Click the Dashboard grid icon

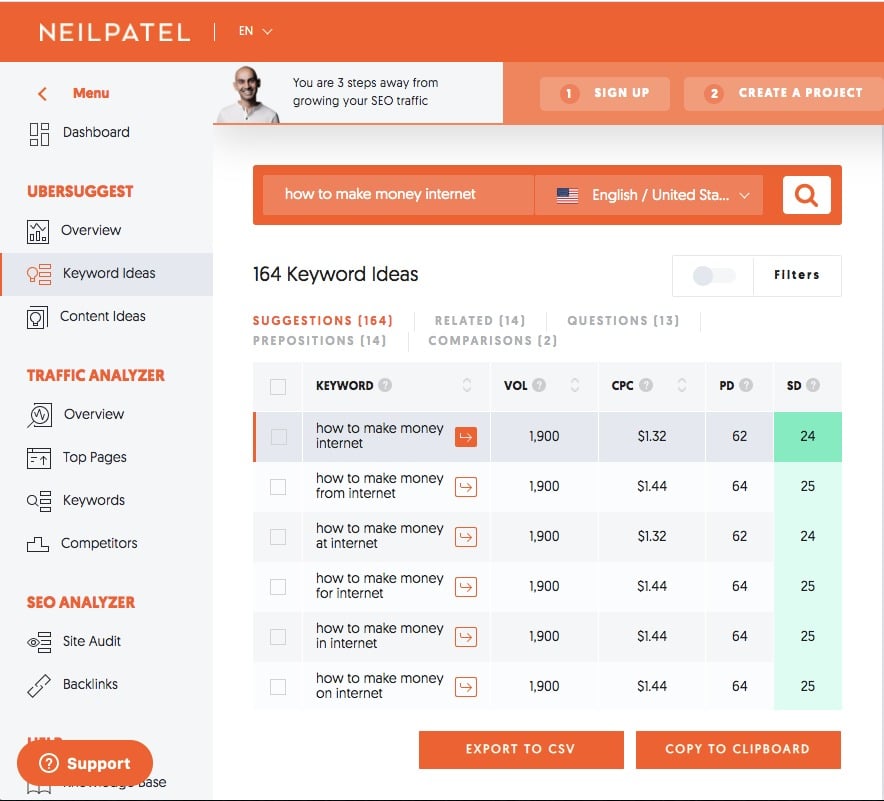tap(39, 134)
